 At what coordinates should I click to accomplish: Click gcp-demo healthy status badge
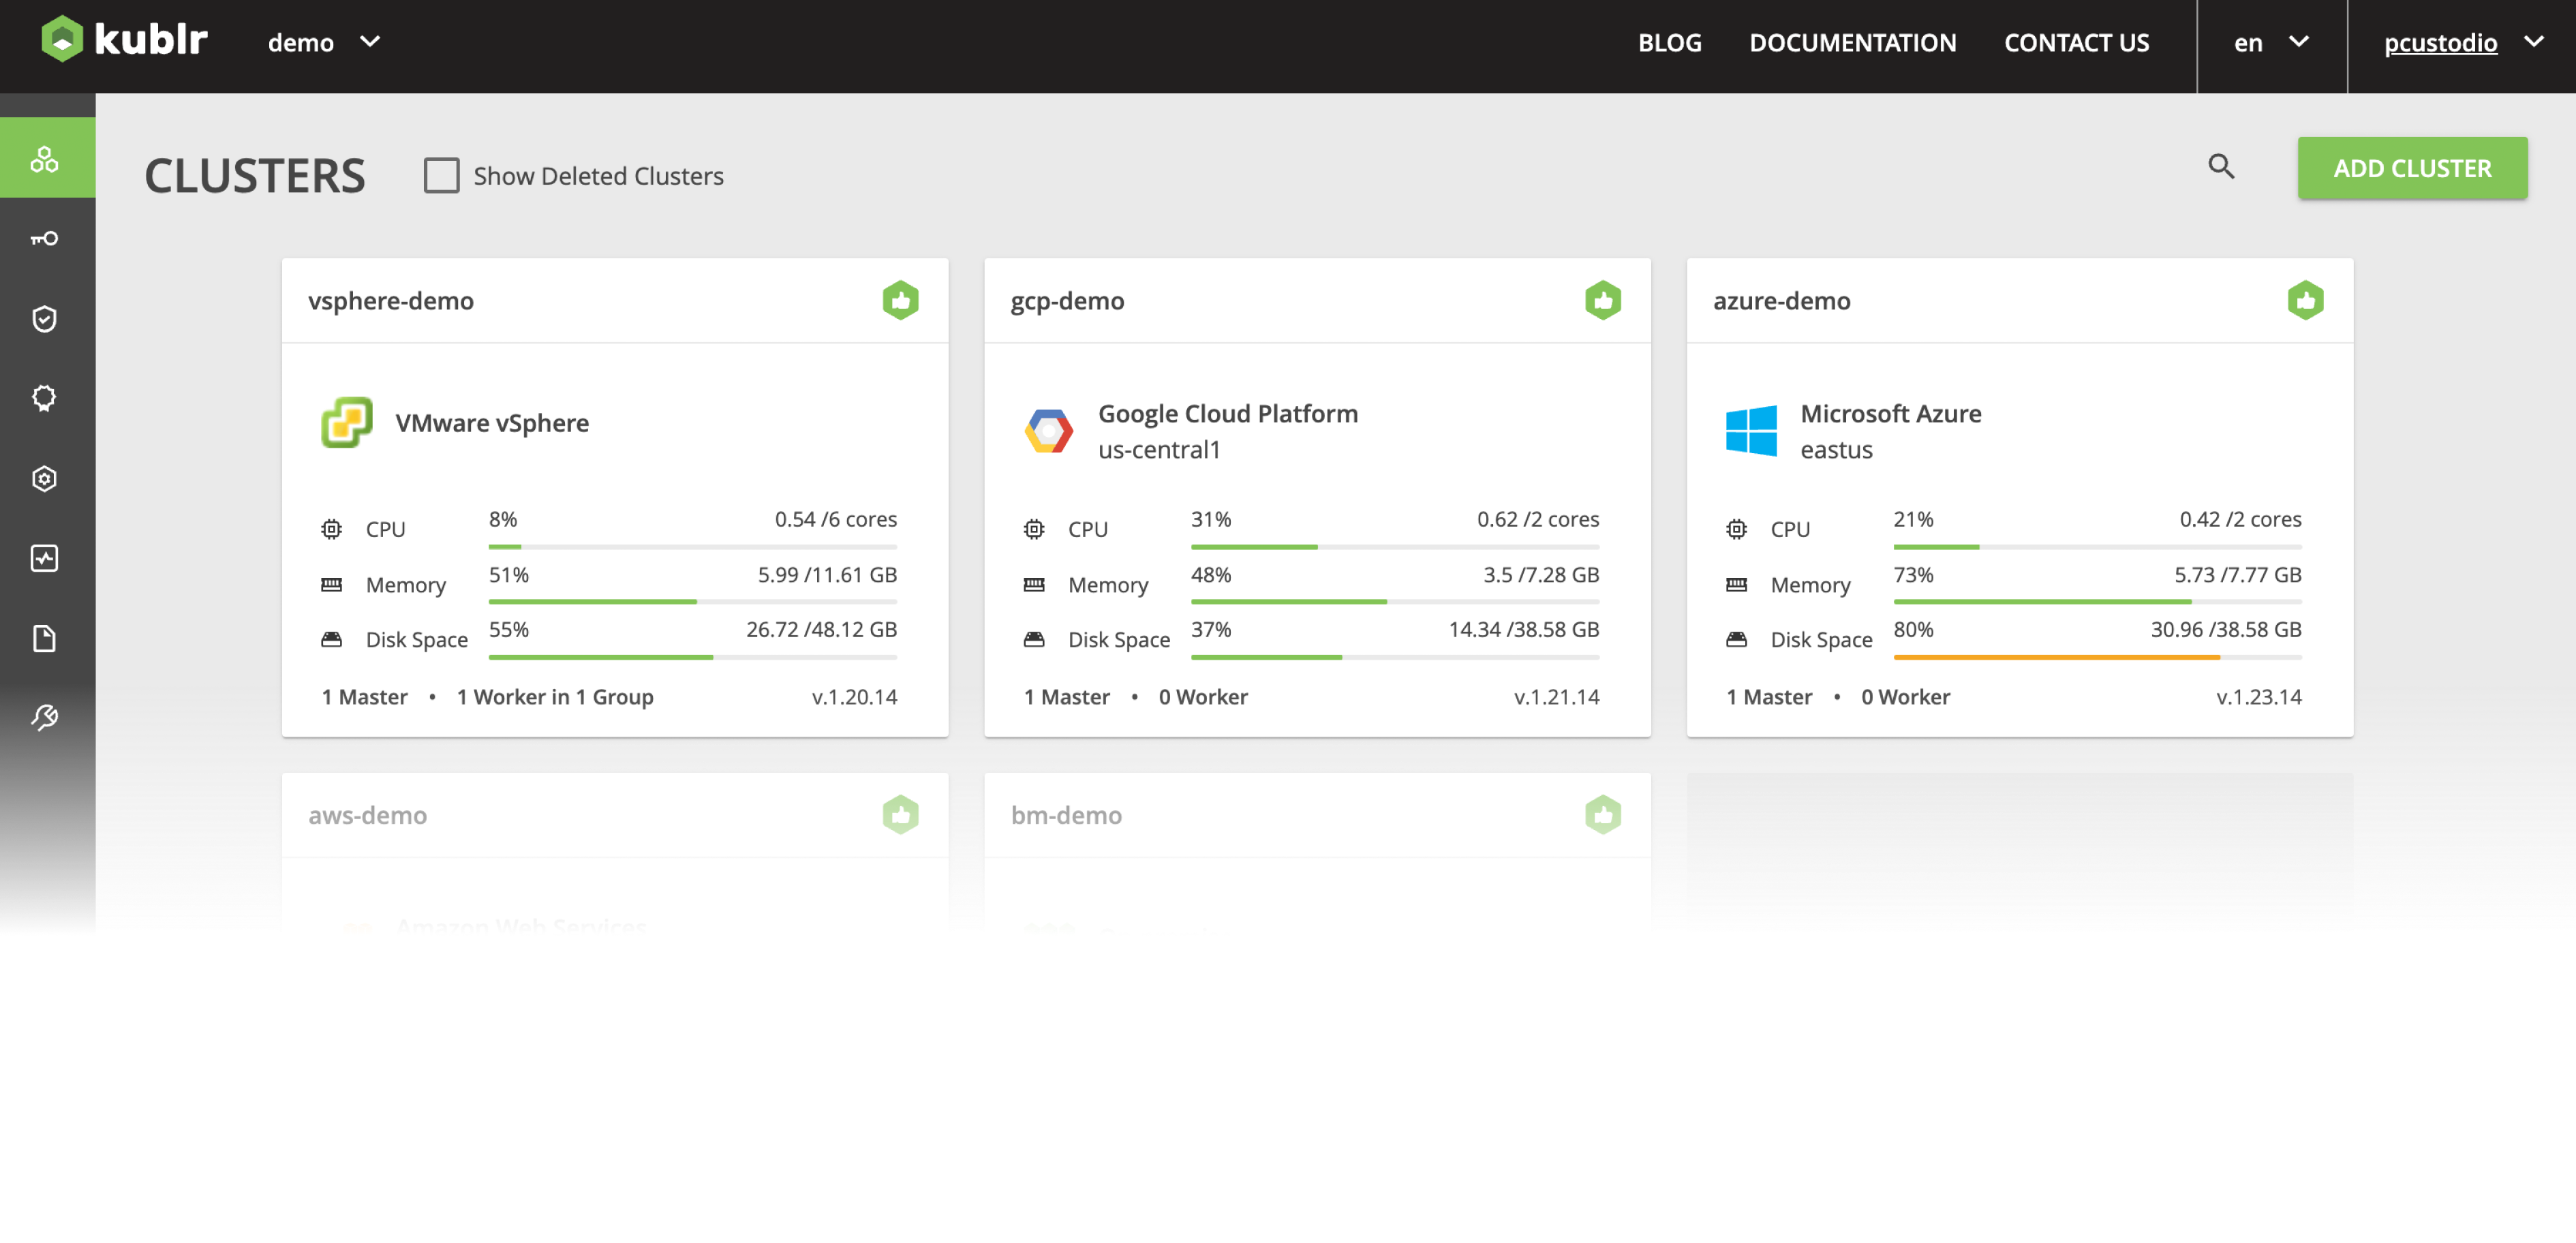pos(1602,300)
